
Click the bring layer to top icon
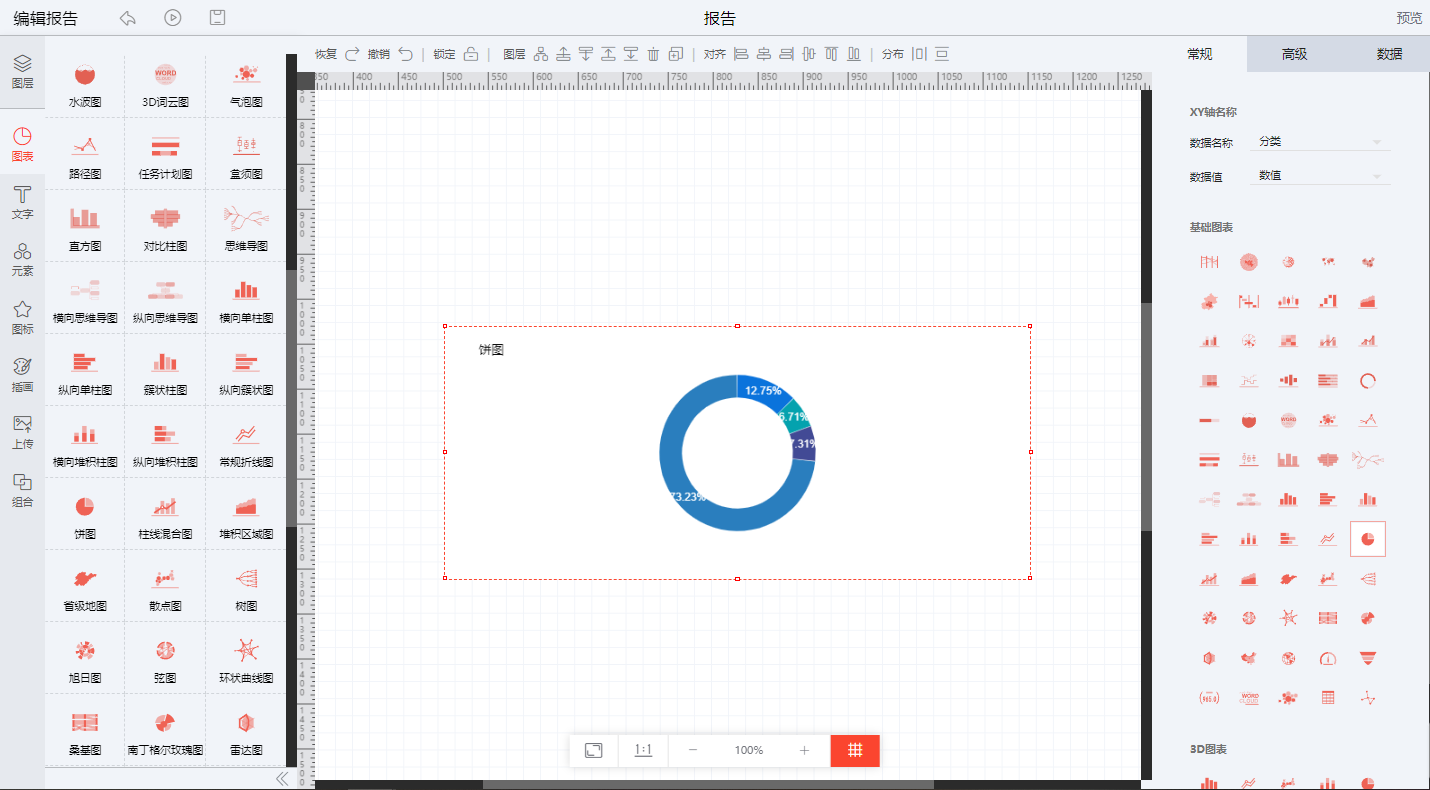tap(608, 54)
